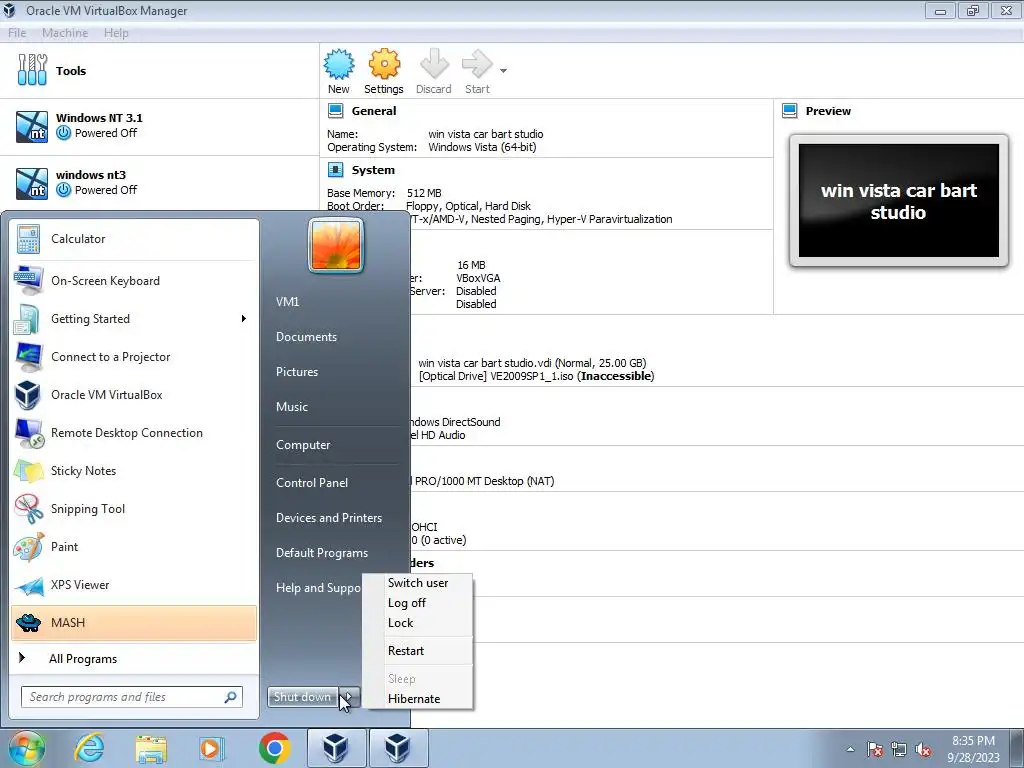Expand Getting Started submenu arrow
The width and height of the screenshot is (1024, 768).
click(244, 319)
